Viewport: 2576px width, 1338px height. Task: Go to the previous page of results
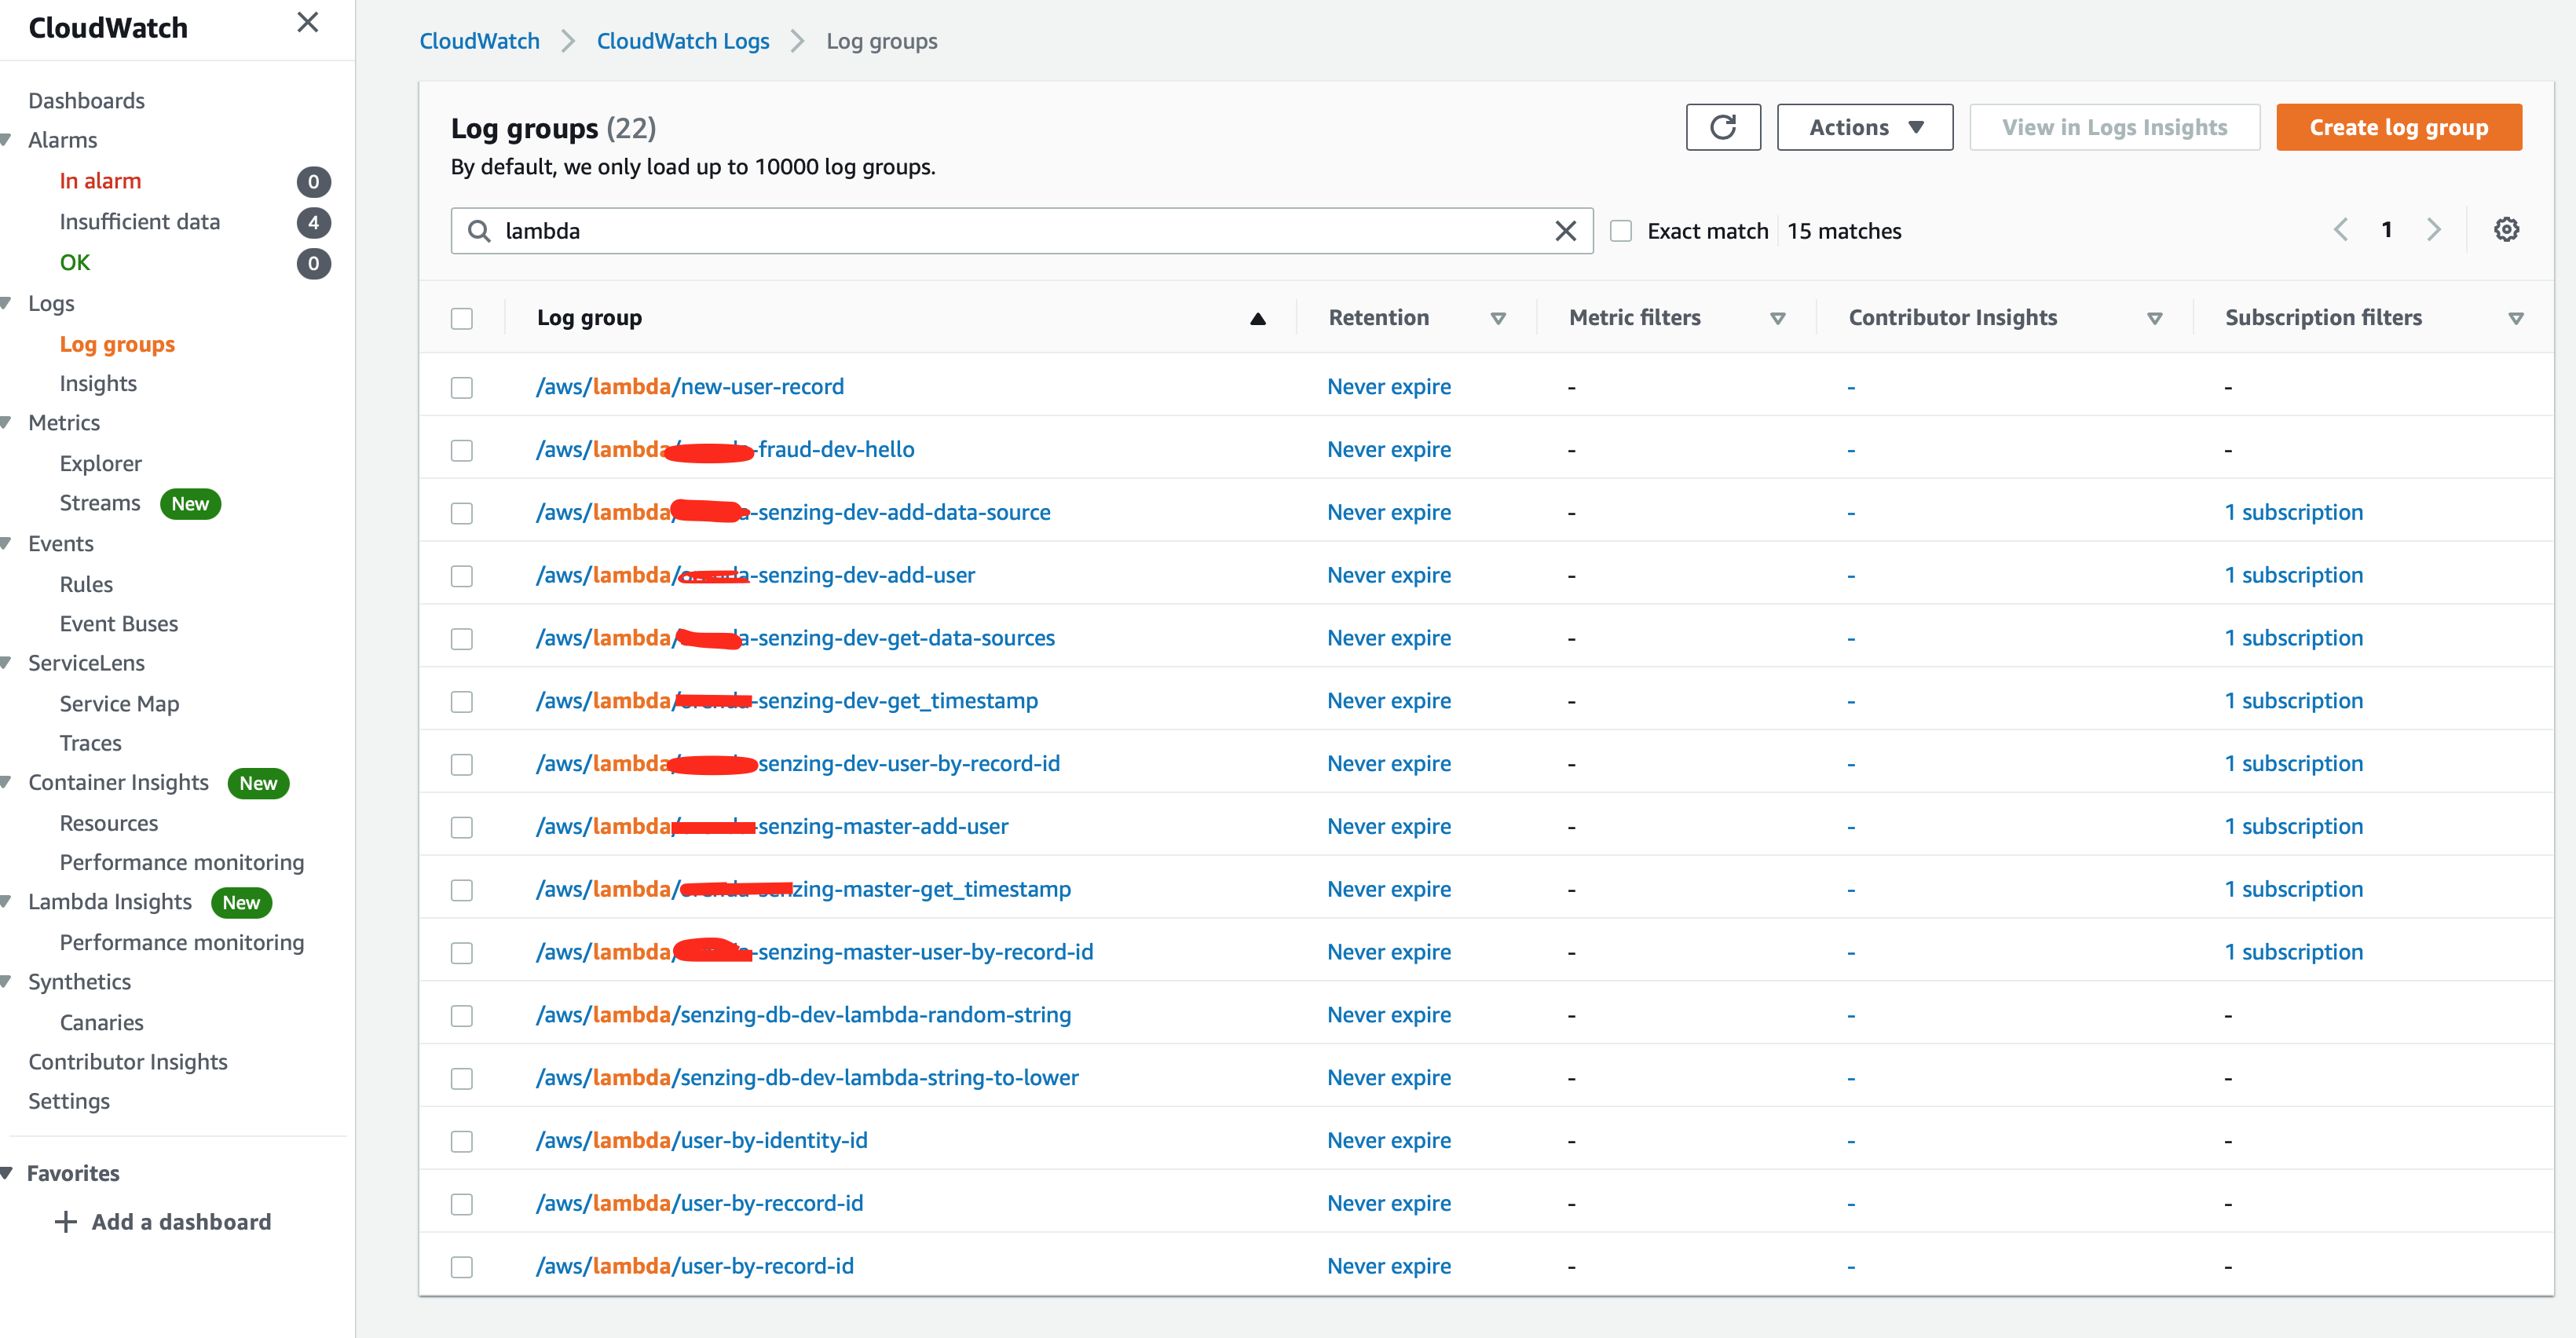coord(2340,229)
